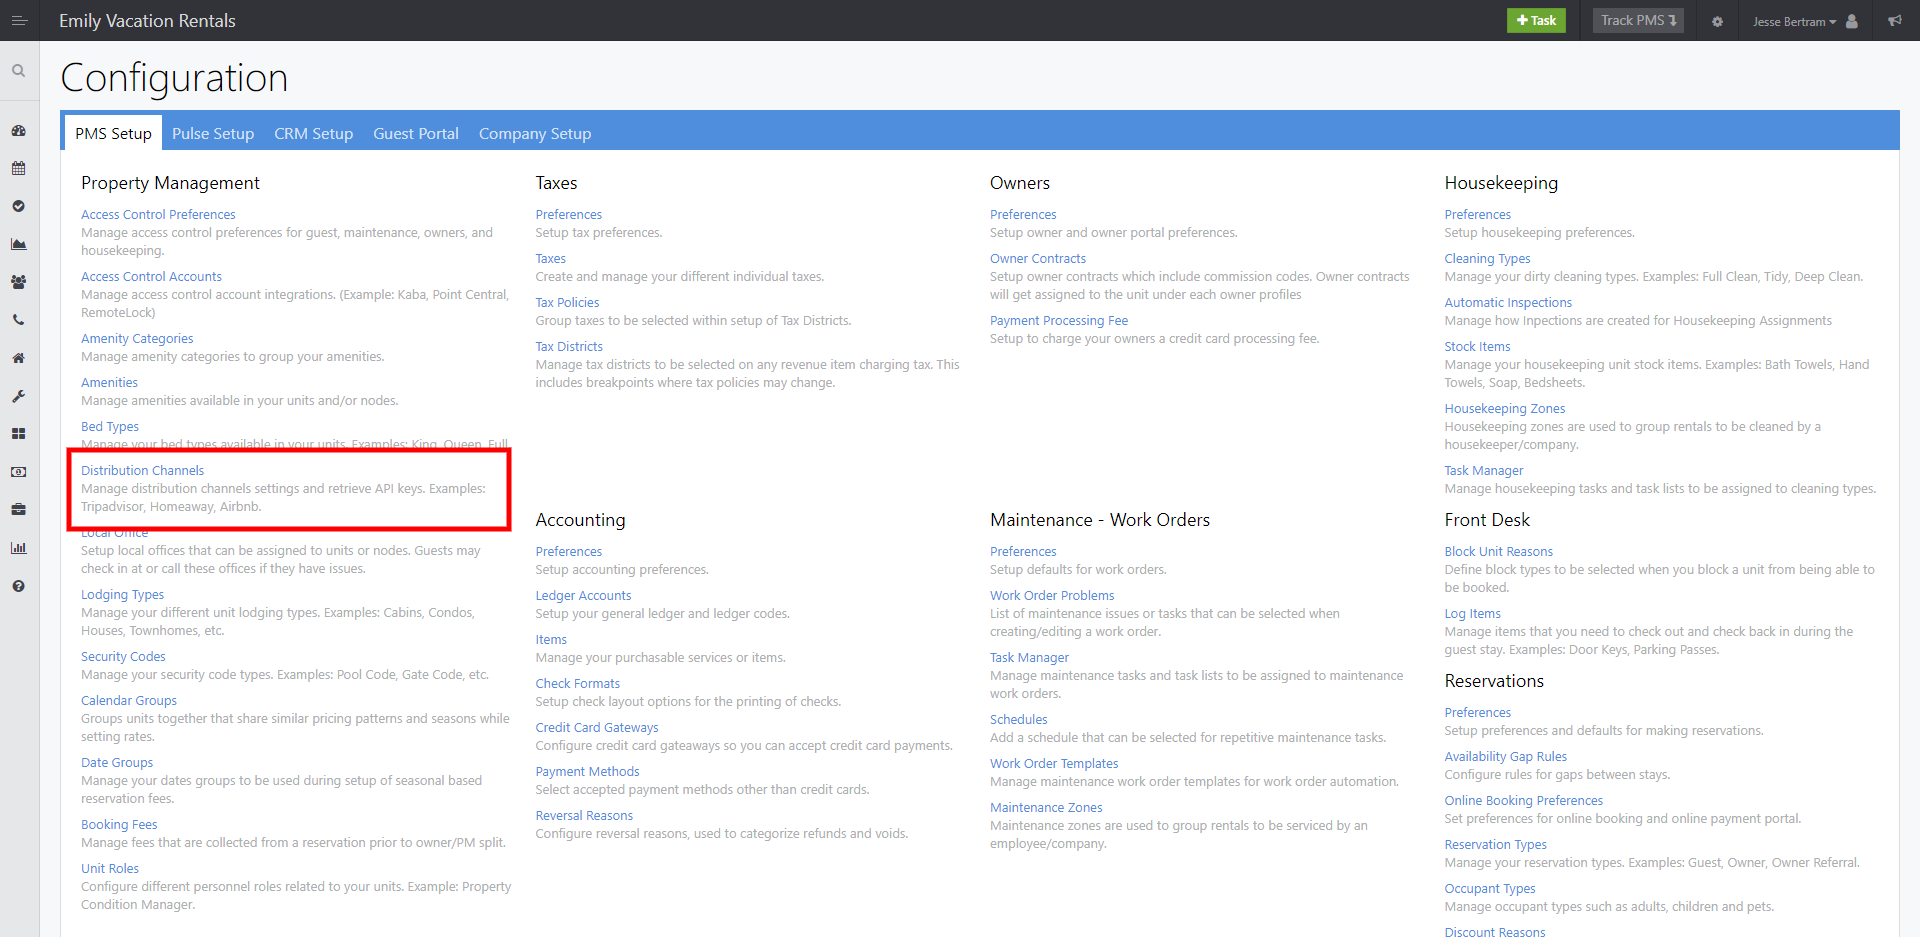Open the Online Booking Preferences link
This screenshot has height=937, width=1920.
point(1524,800)
